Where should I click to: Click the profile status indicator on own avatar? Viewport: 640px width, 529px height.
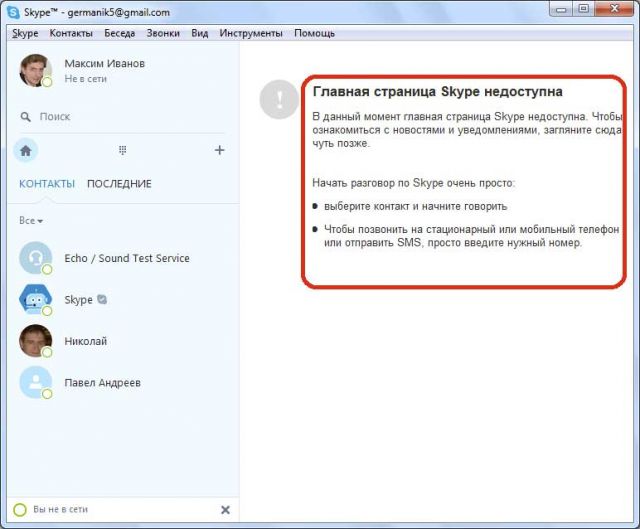[x=47, y=82]
